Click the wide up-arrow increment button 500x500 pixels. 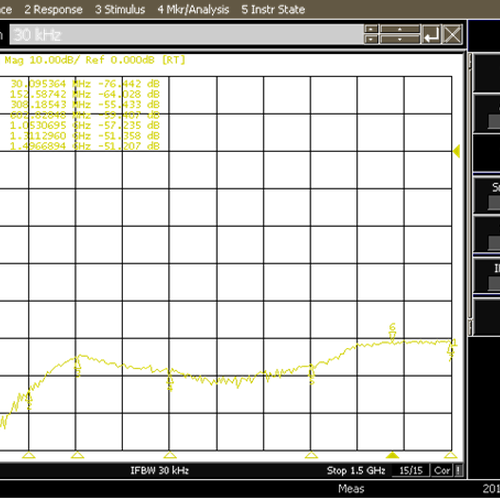click(400, 29)
